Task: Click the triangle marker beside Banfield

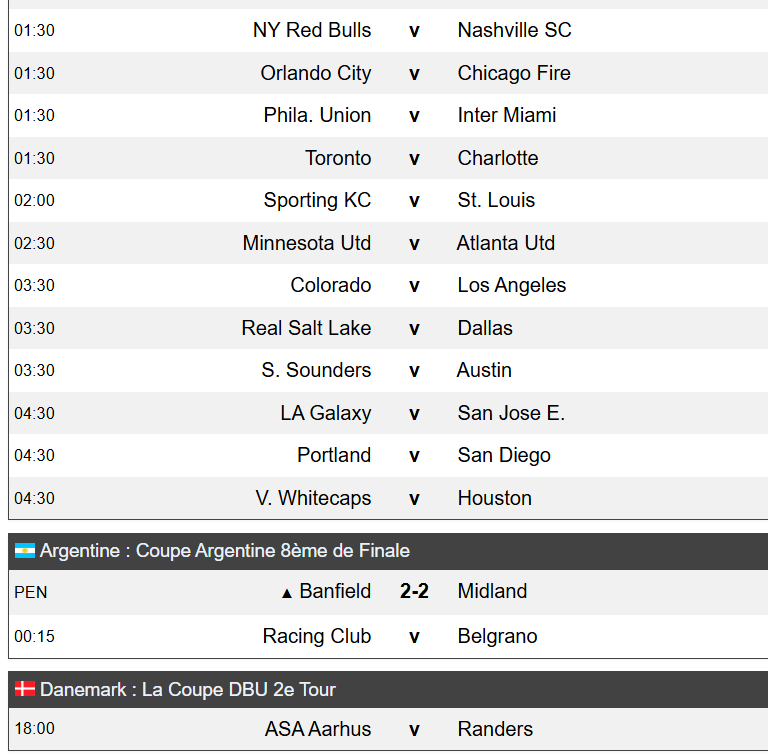Action: (287, 593)
